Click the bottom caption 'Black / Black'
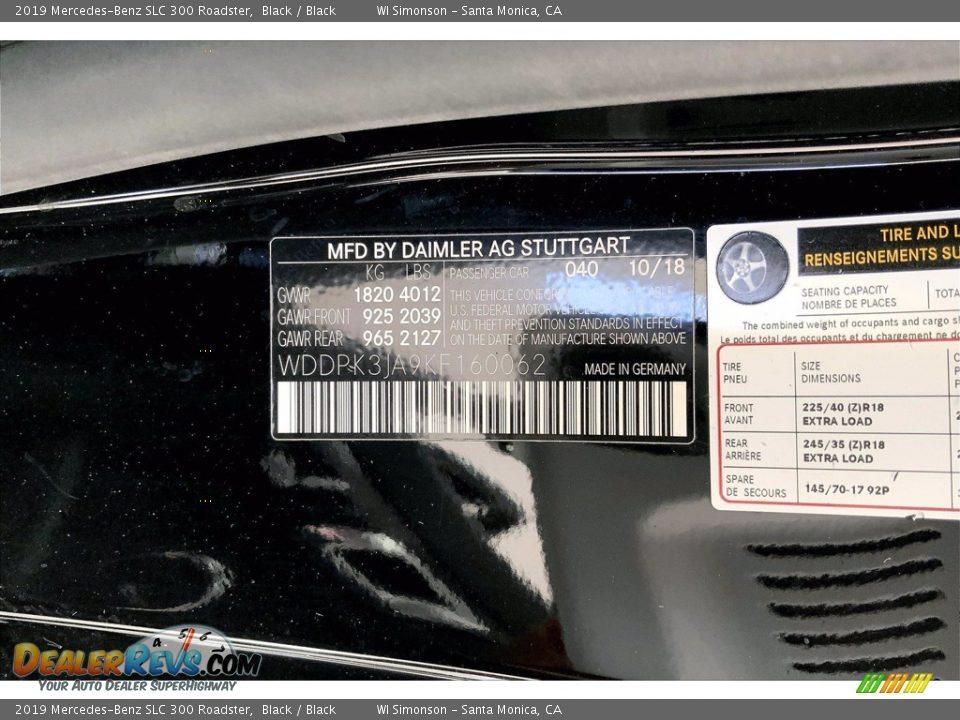 tap(299, 710)
